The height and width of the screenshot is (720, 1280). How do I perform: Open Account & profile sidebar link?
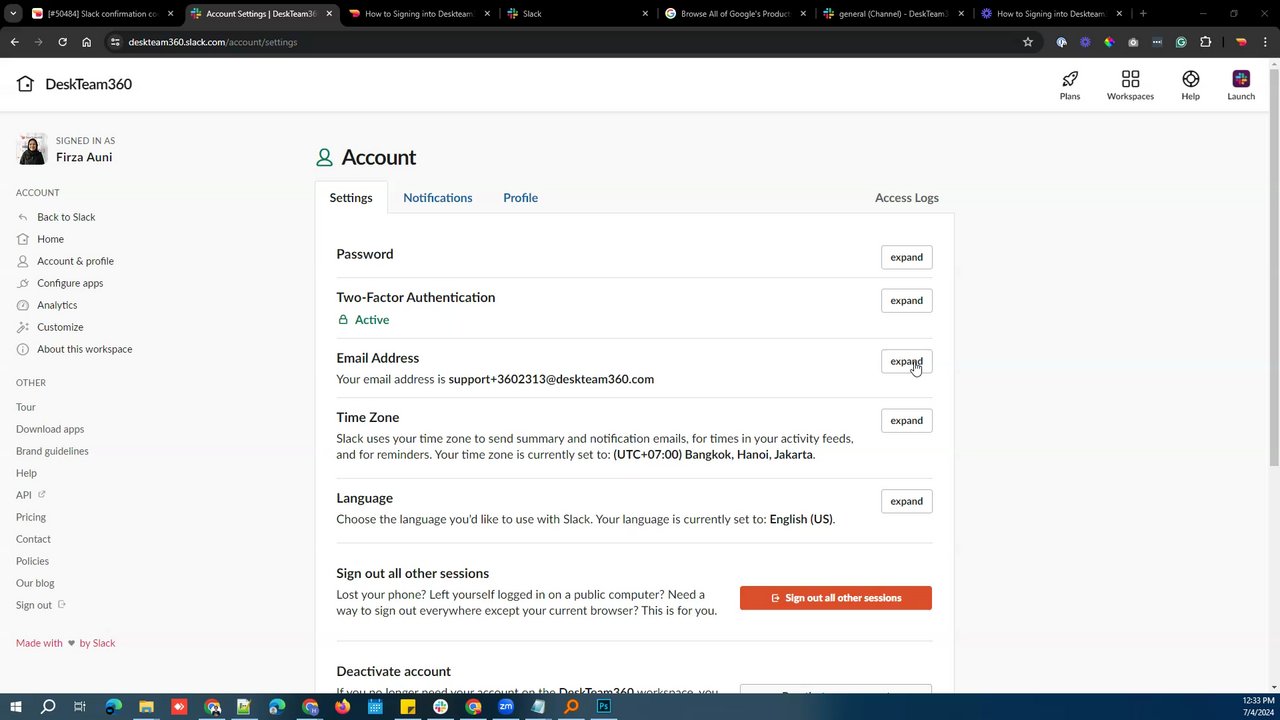75,261
